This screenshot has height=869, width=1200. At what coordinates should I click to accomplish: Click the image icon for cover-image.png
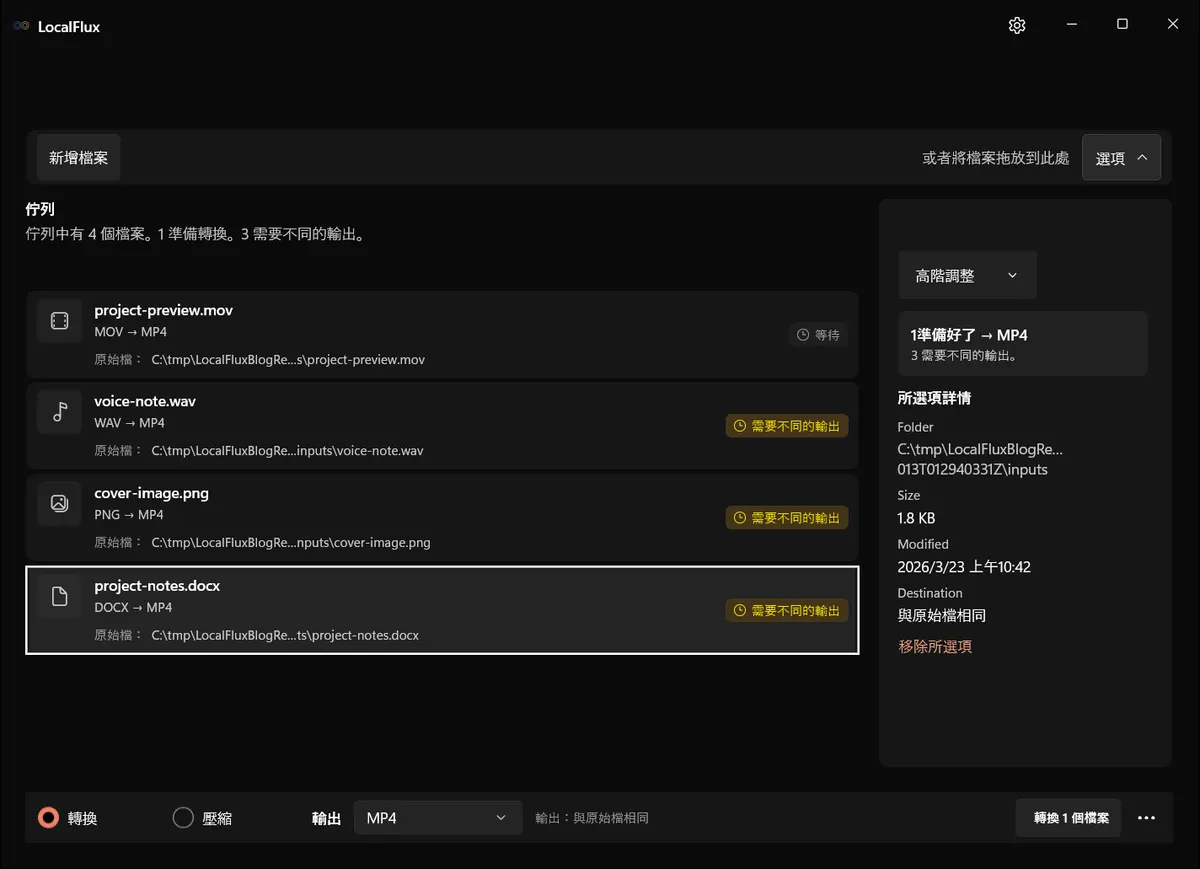coord(59,503)
